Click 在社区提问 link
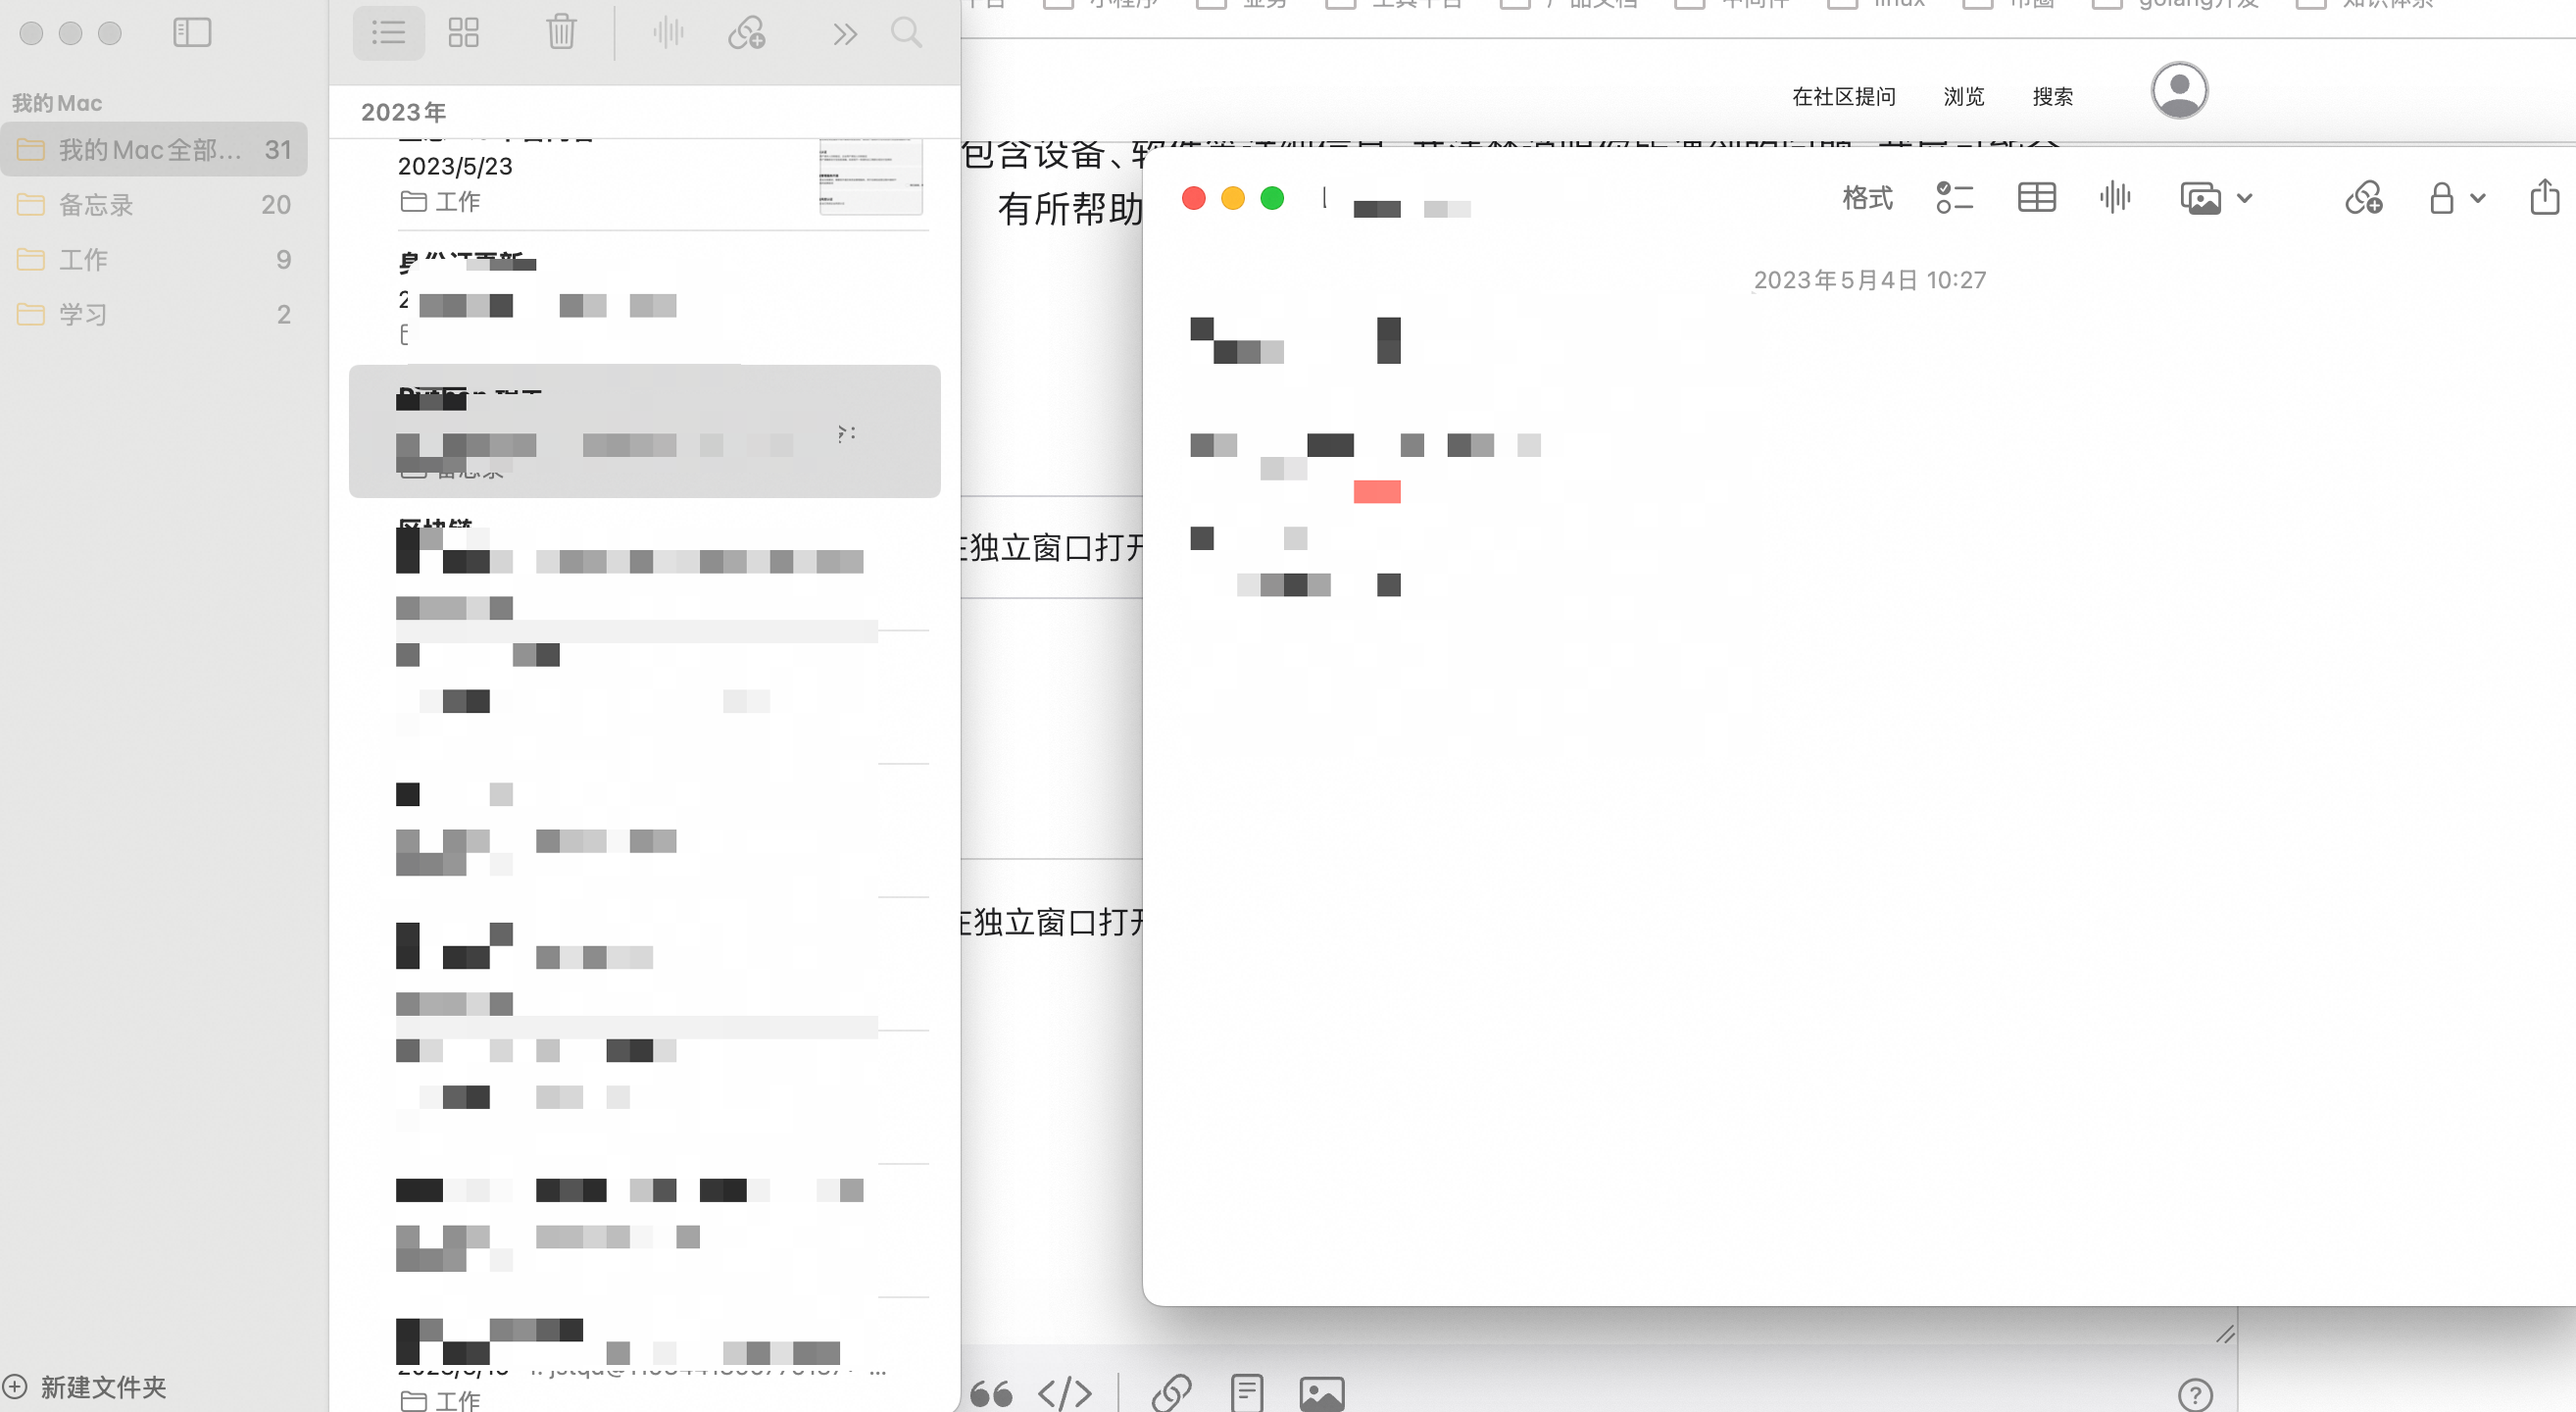The width and height of the screenshot is (2576, 1412). [1843, 97]
